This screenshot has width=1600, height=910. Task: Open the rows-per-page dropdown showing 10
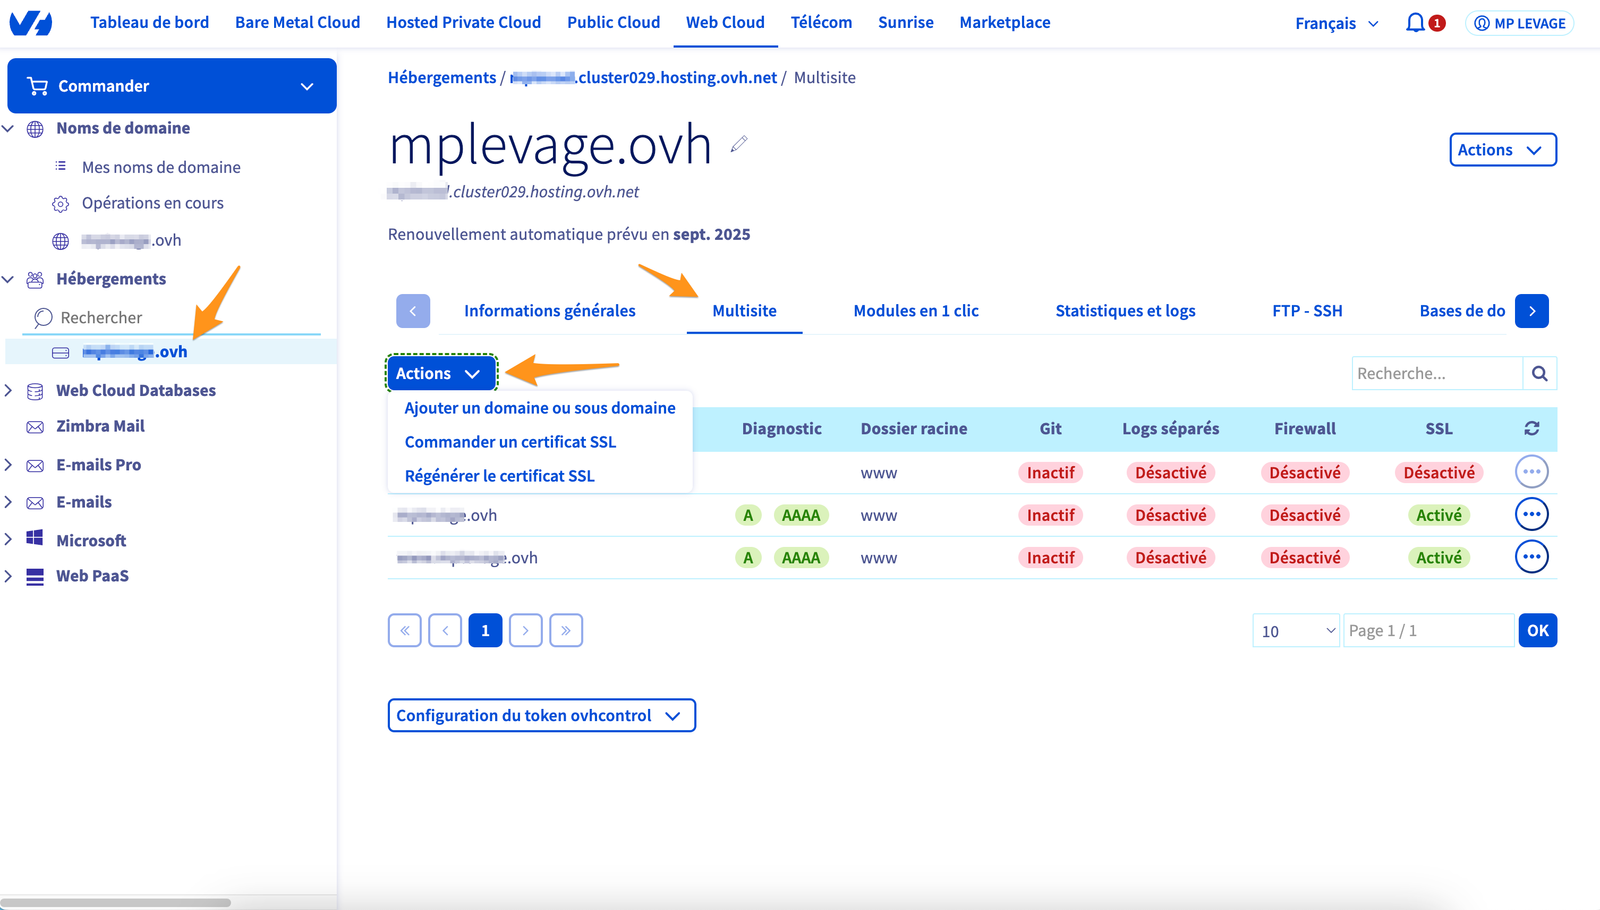coord(1296,631)
